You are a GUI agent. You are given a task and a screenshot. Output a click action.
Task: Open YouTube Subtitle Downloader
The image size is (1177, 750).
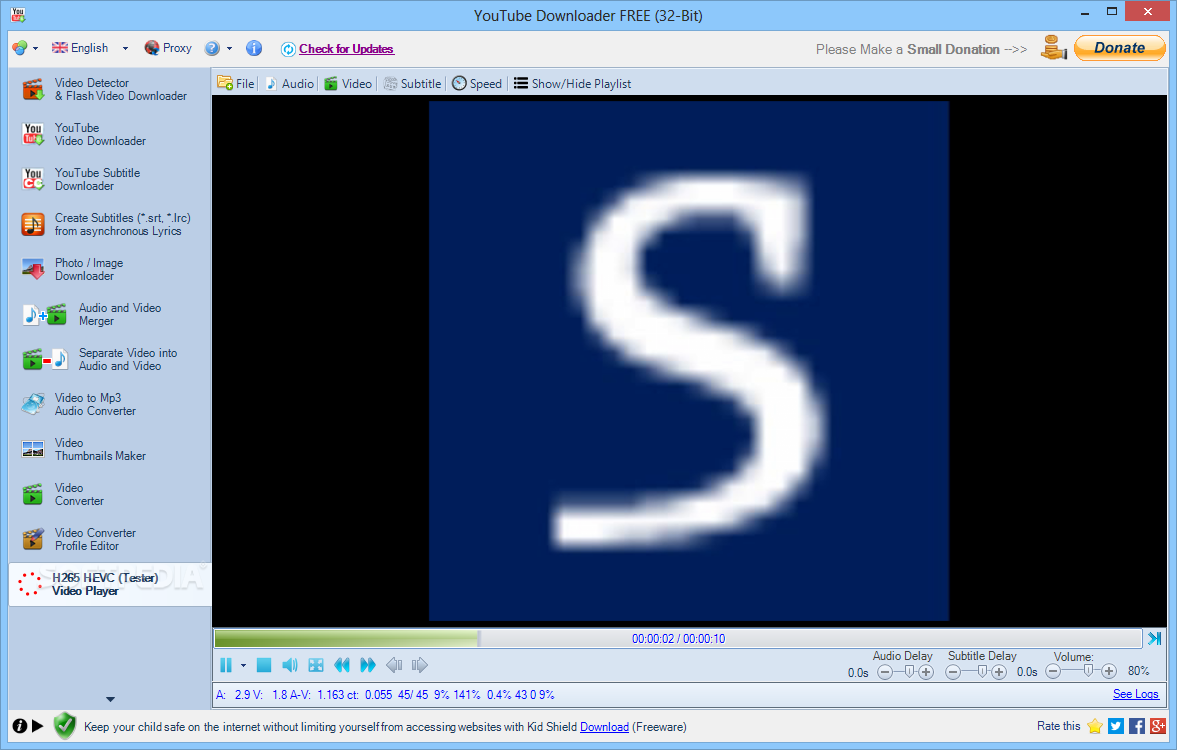coord(109,179)
